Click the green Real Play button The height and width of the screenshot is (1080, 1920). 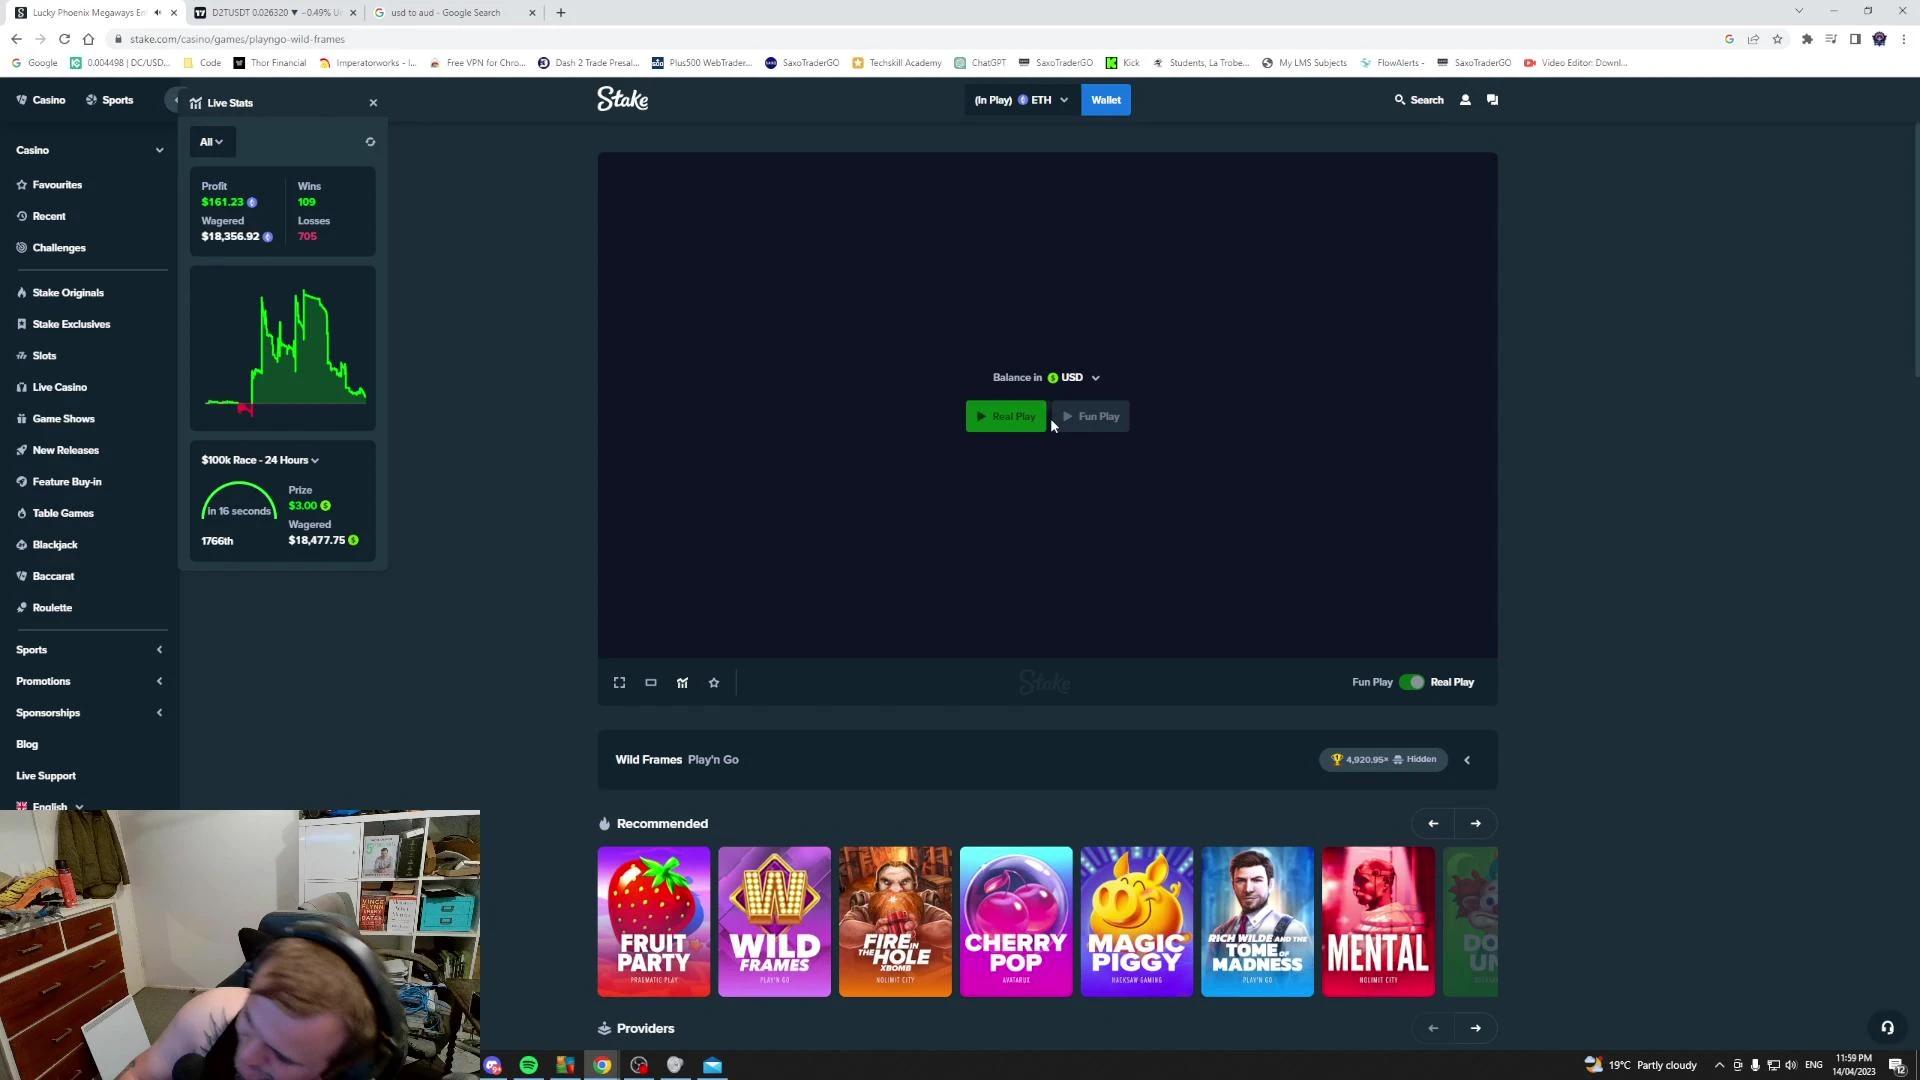1006,416
